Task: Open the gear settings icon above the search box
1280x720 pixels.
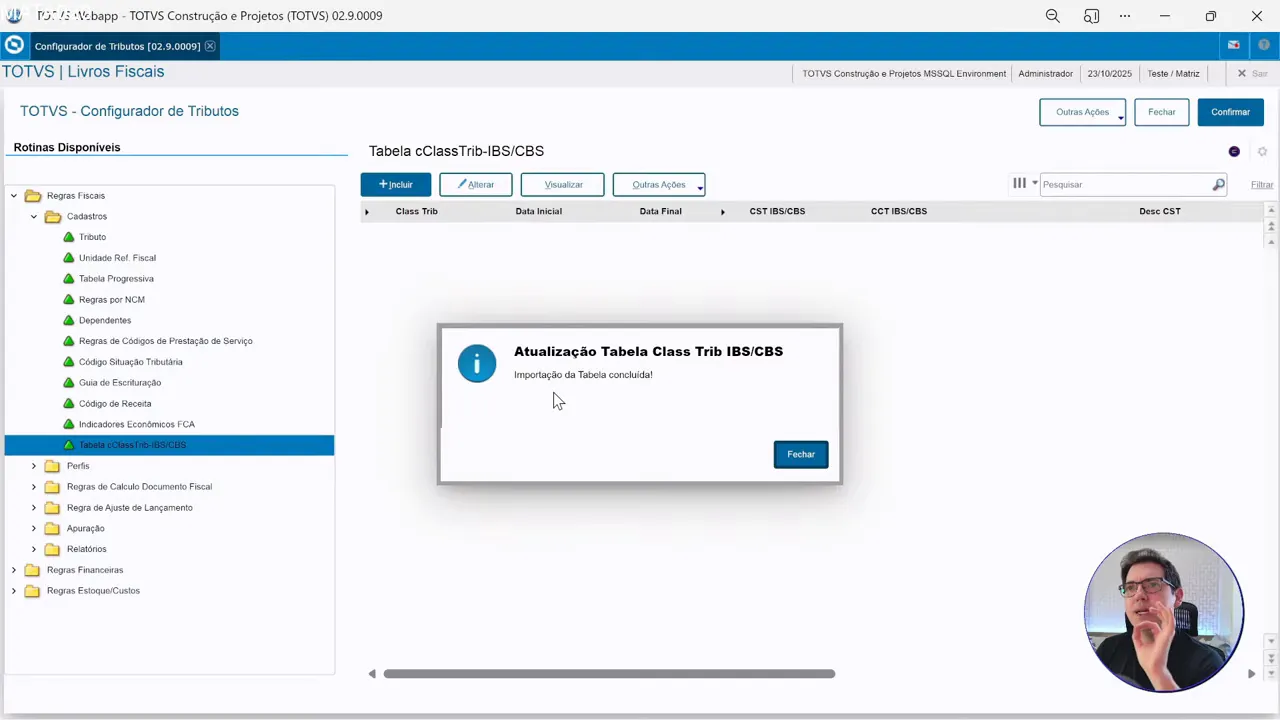Action: click(1262, 152)
